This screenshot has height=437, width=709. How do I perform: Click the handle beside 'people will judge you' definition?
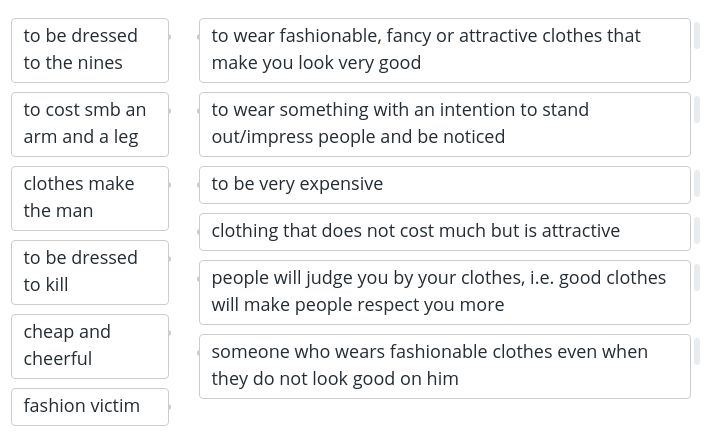coord(697,277)
